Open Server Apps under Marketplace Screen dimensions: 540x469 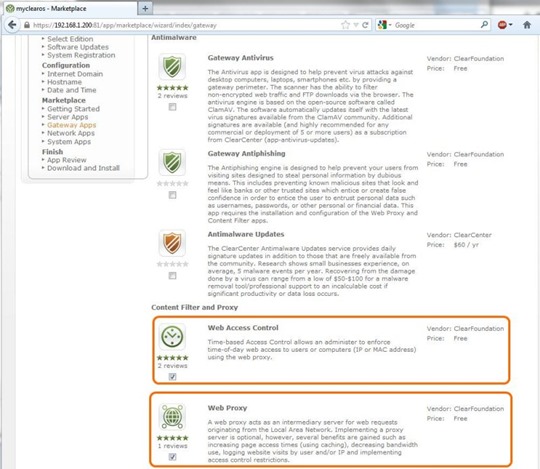pyautogui.click(x=68, y=117)
